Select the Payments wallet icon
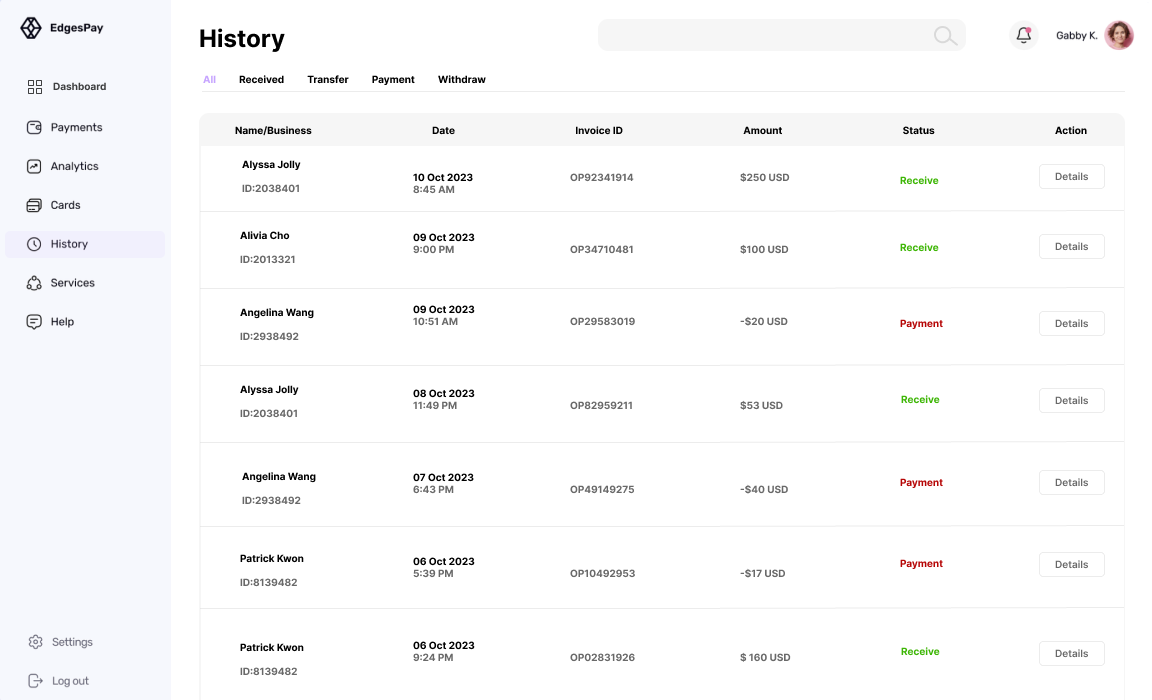Screen dimensions: 1152x700 pyautogui.click(x=34, y=127)
